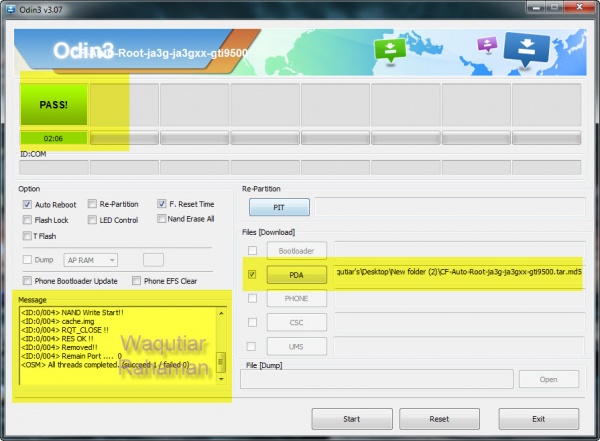600x441 pixels.
Task: Toggle the Auto Reboot checkbox
Action: pos(27,204)
